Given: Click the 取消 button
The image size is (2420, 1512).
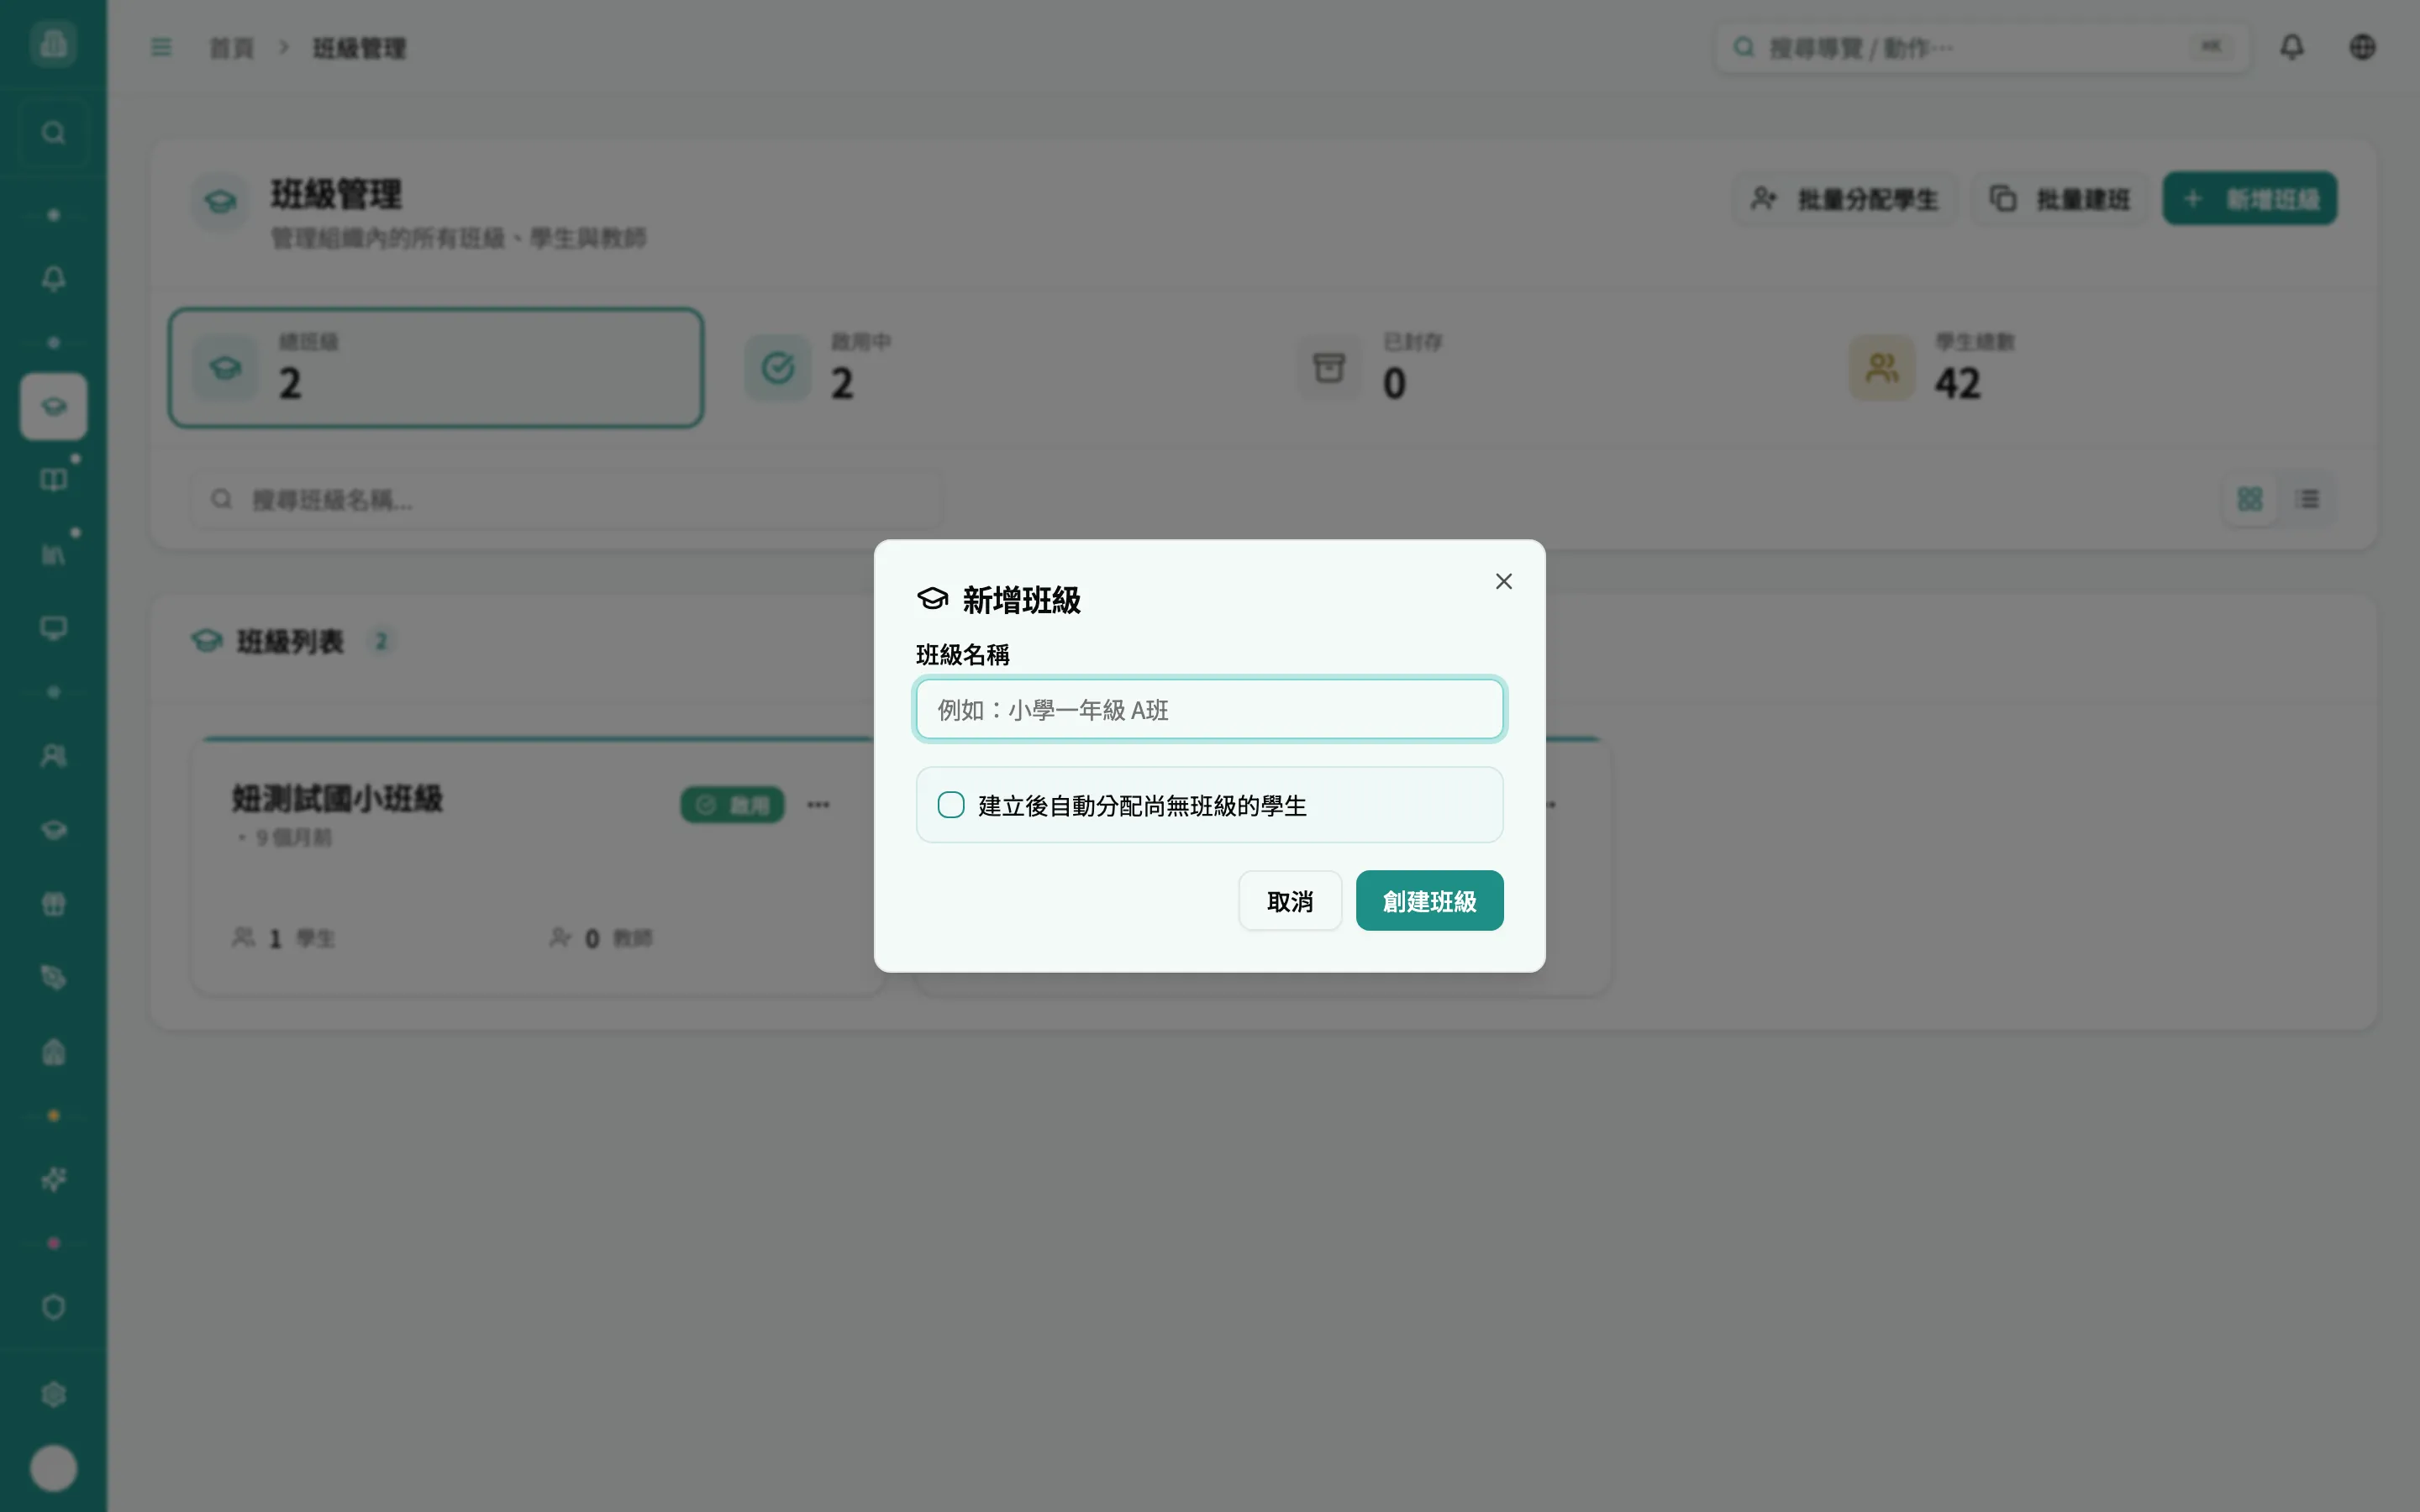Looking at the screenshot, I should click(x=1289, y=901).
